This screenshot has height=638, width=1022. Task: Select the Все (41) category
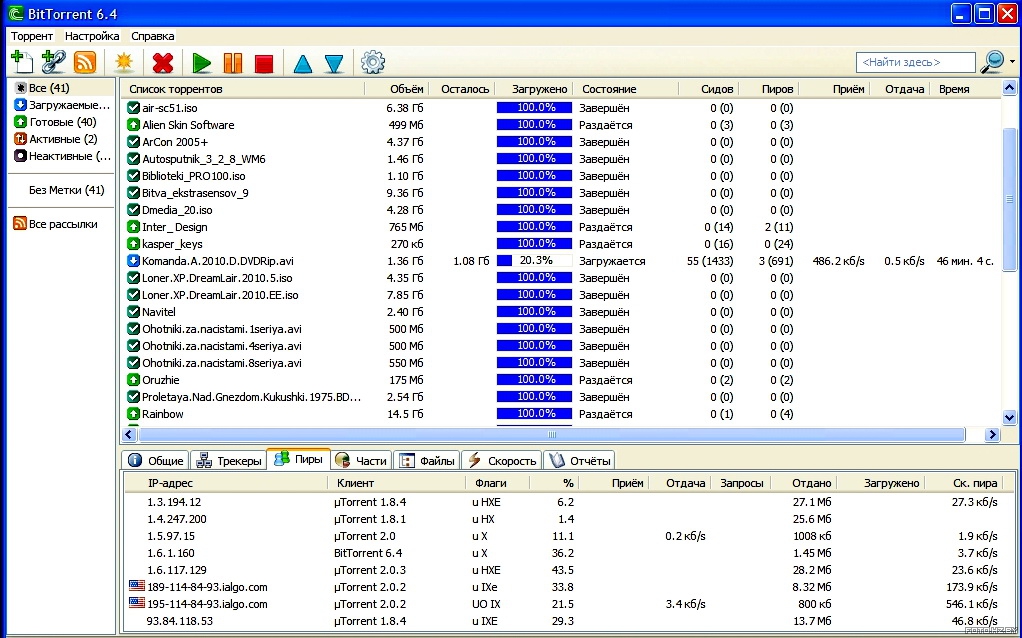tap(49, 88)
